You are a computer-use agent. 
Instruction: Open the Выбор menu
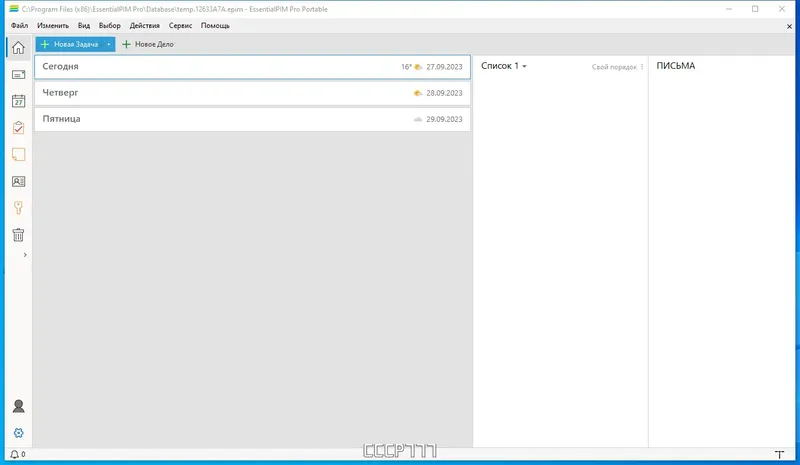point(110,26)
